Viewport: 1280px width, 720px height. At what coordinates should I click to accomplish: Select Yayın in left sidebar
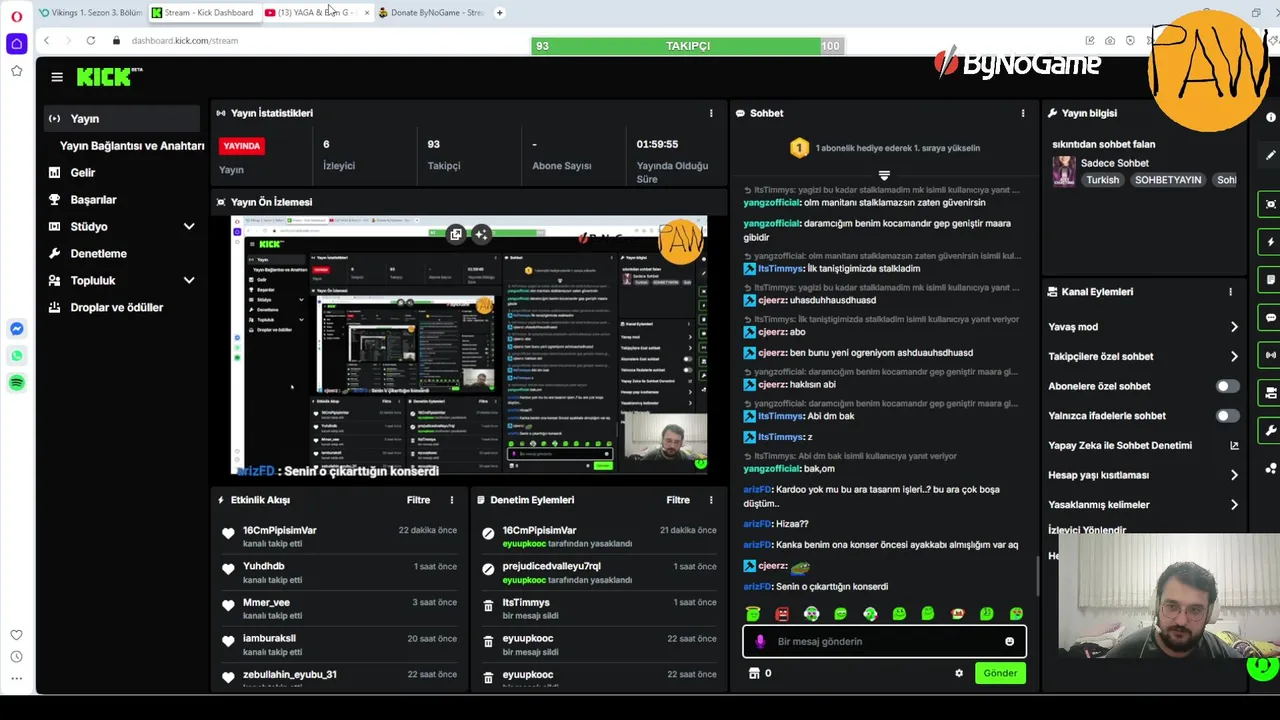coord(122,118)
